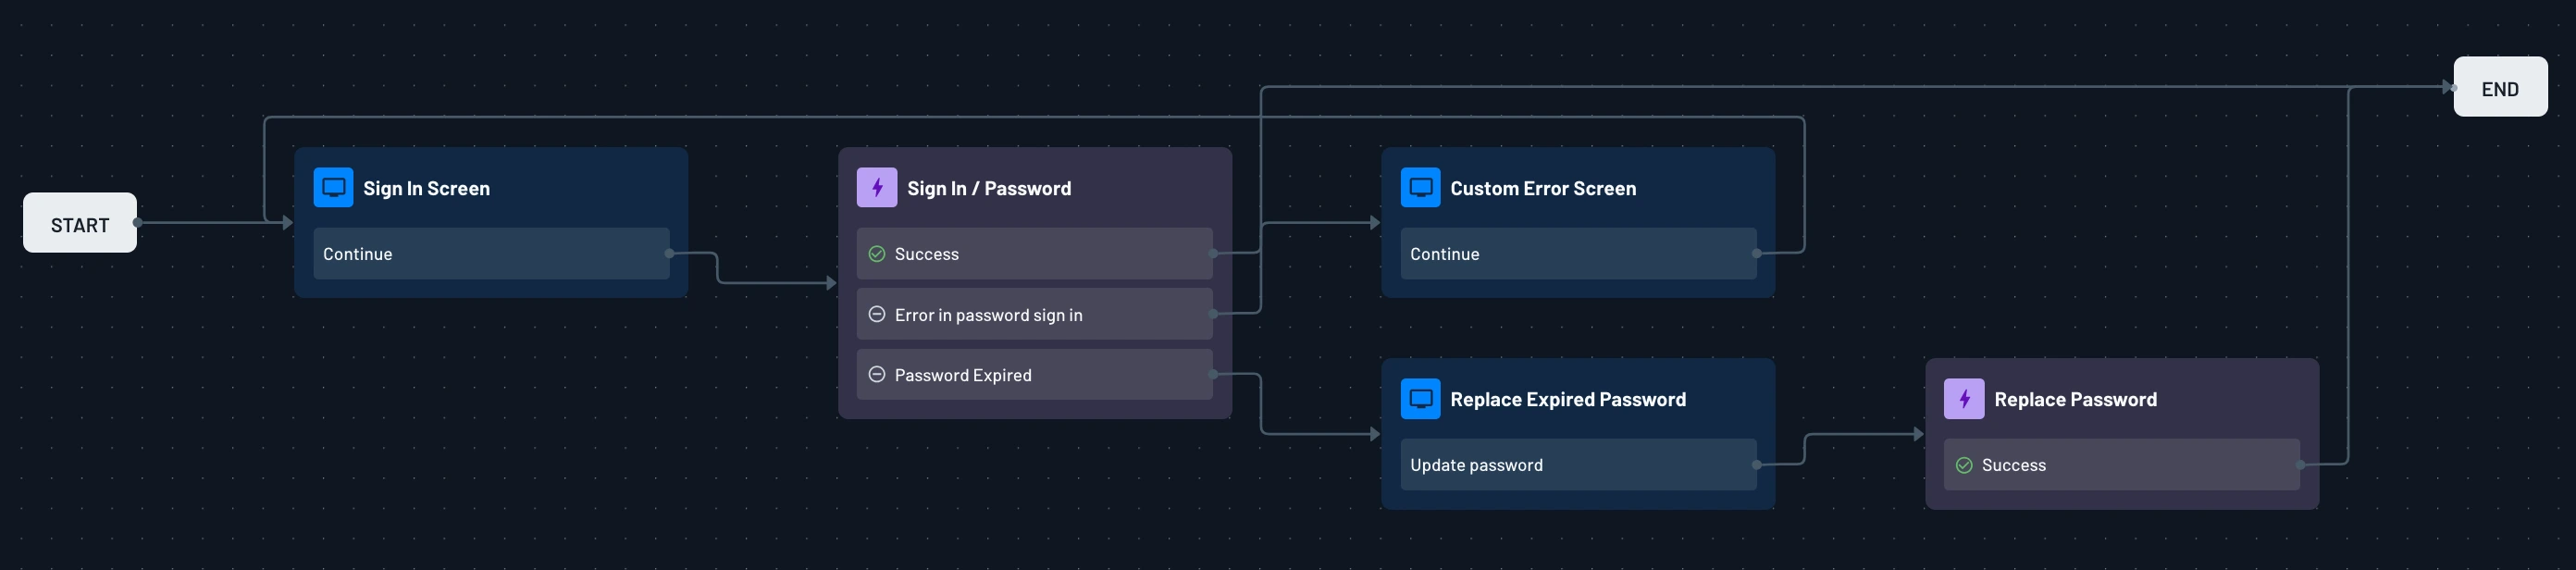The height and width of the screenshot is (570, 2576).
Task: Select the Sign In / Password node header
Action: (x=988, y=187)
